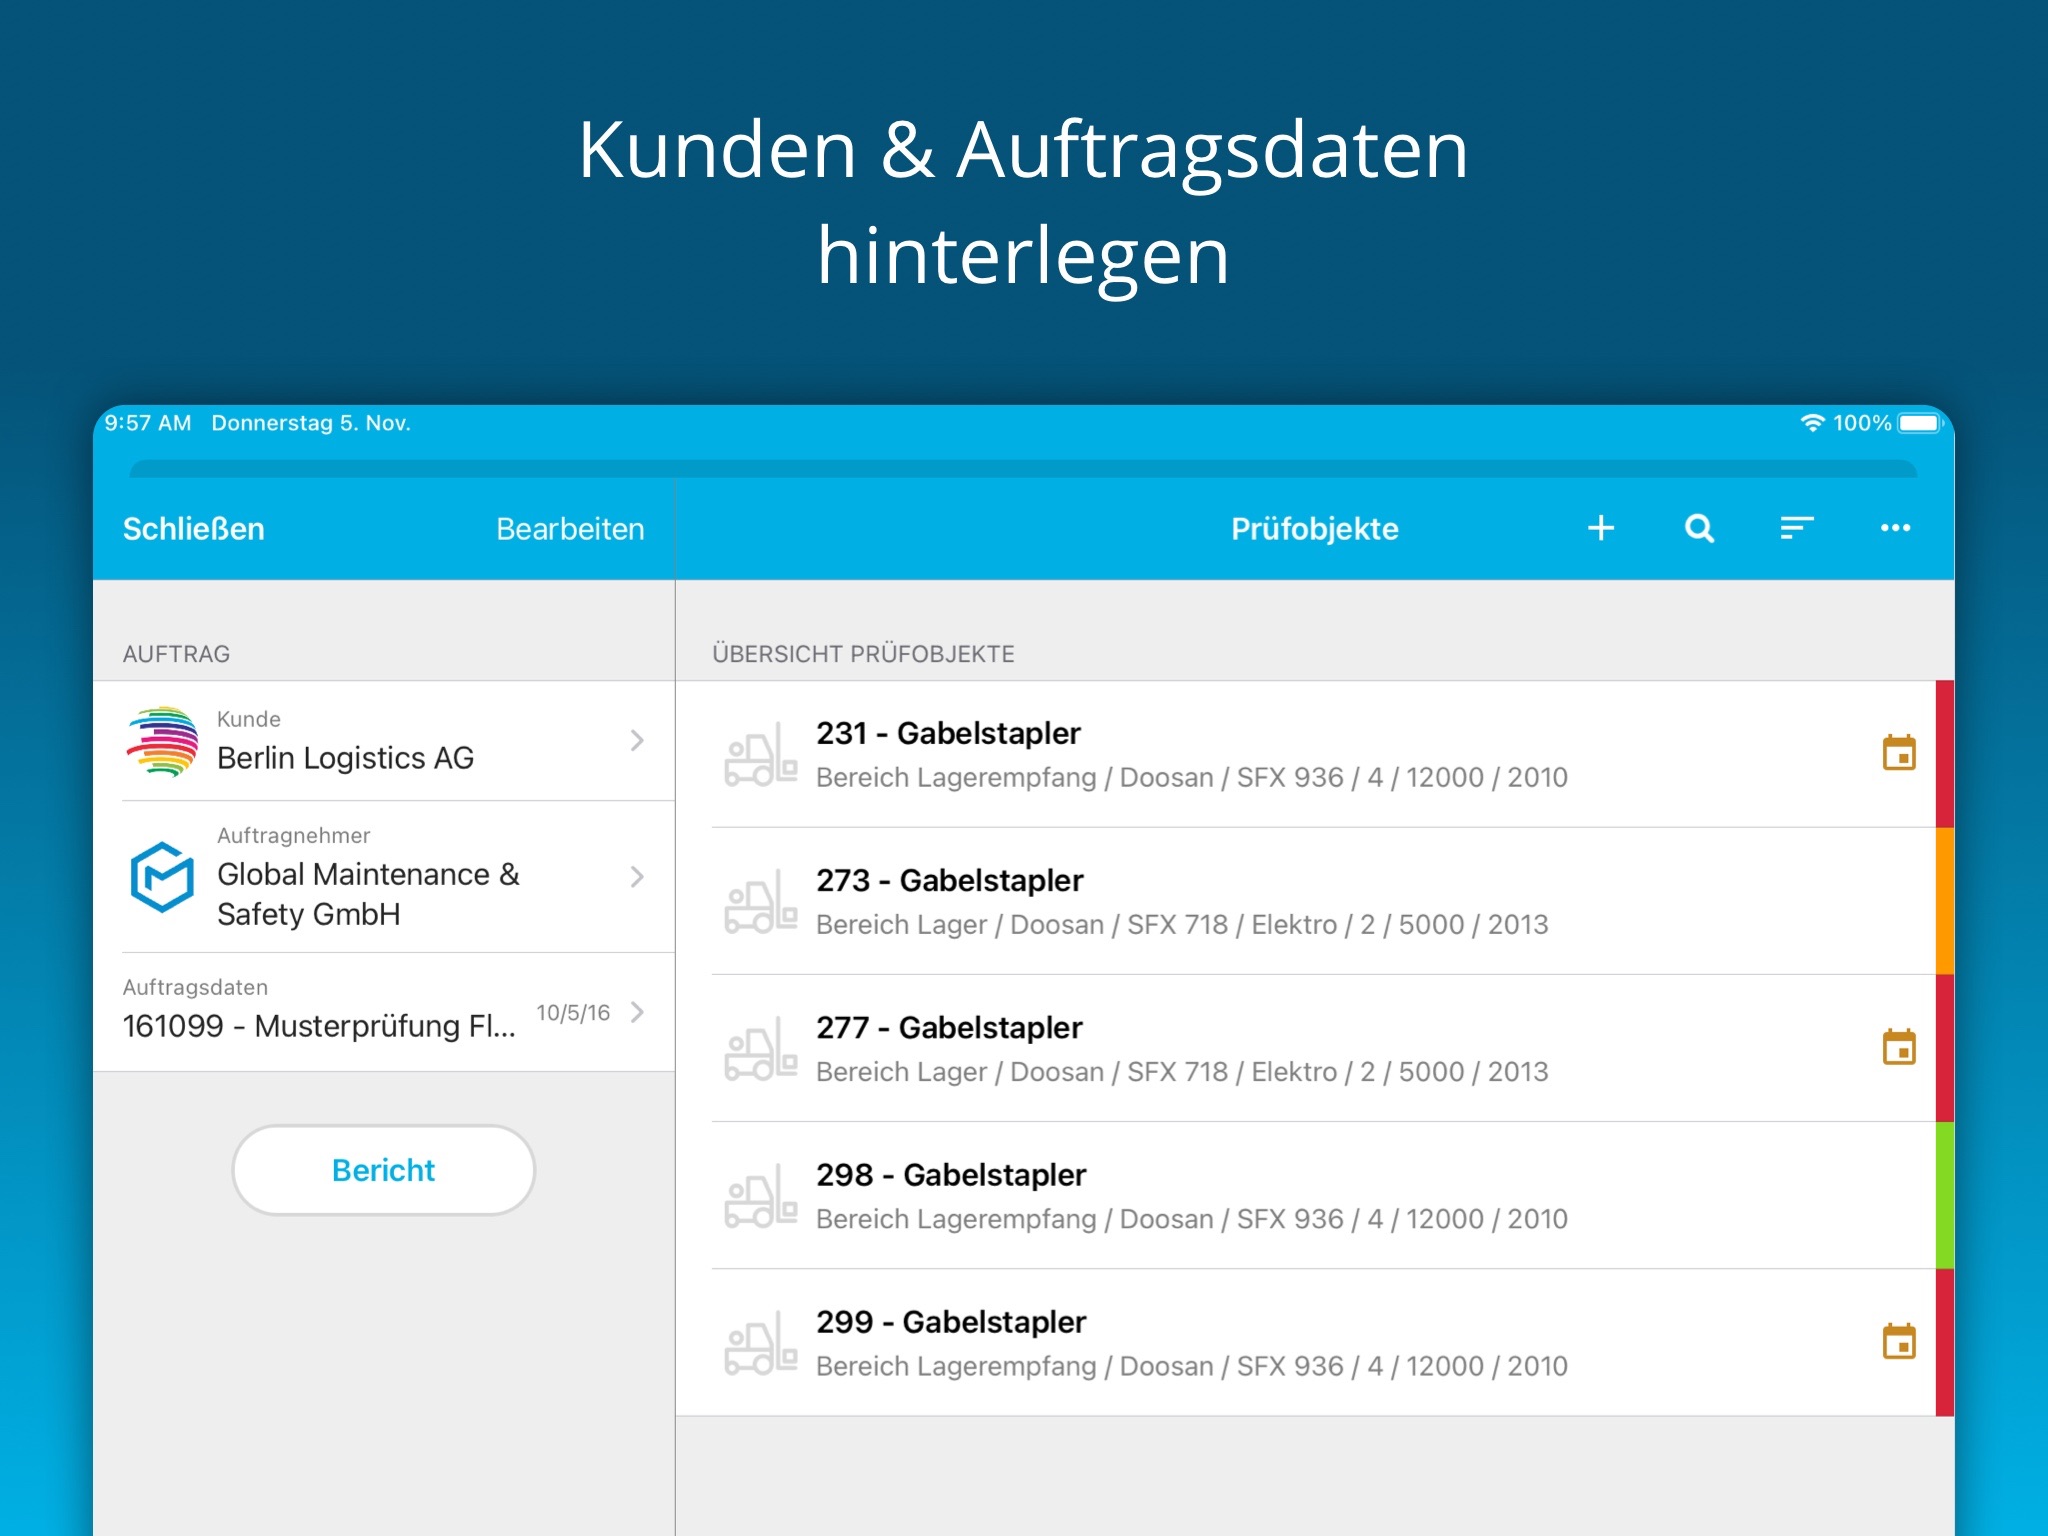Click calendar icon on 277 - Gabelstapler row

click(x=1899, y=1047)
